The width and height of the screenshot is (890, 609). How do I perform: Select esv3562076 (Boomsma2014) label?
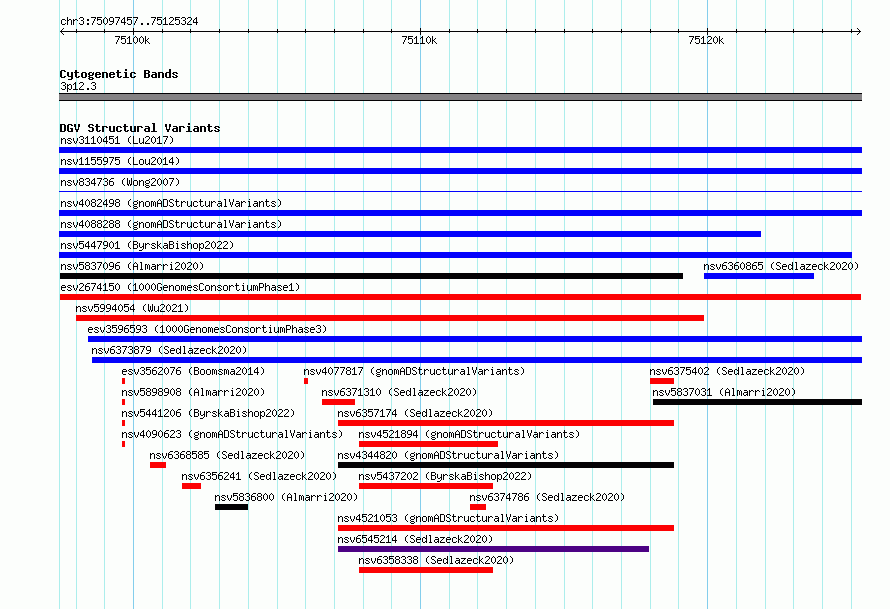(193, 371)
